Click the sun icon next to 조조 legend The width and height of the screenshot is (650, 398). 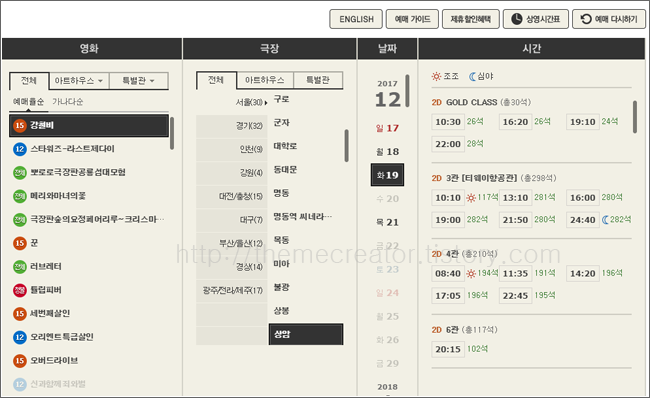coord(436,76)
